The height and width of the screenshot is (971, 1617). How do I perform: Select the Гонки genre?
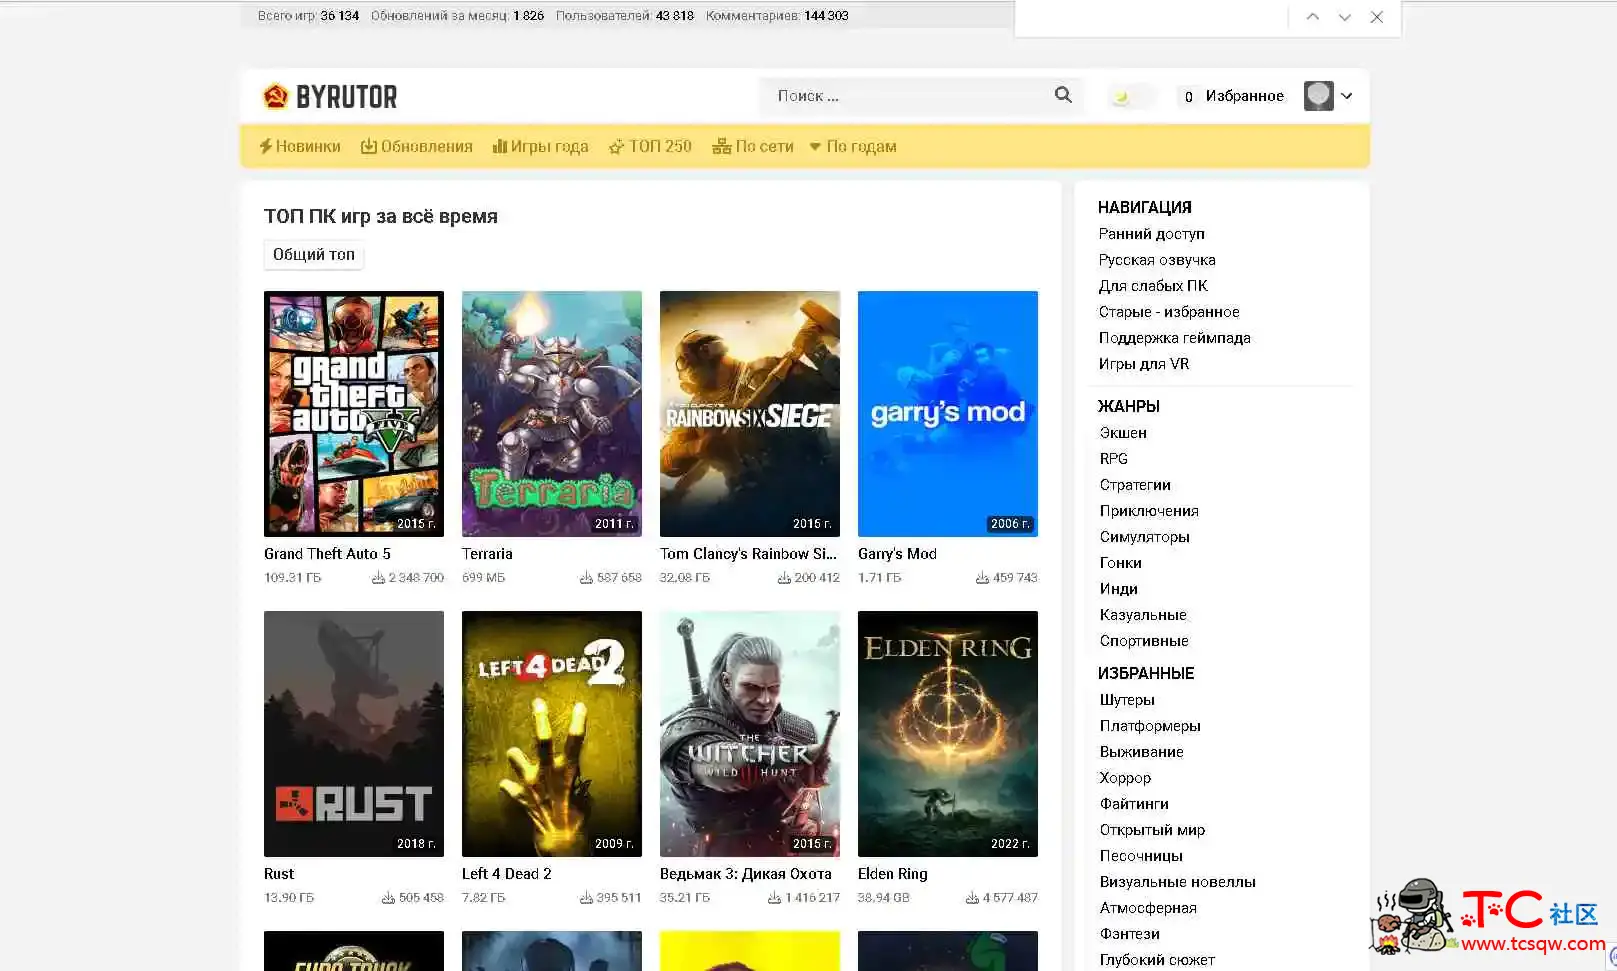pos(1120,563)
